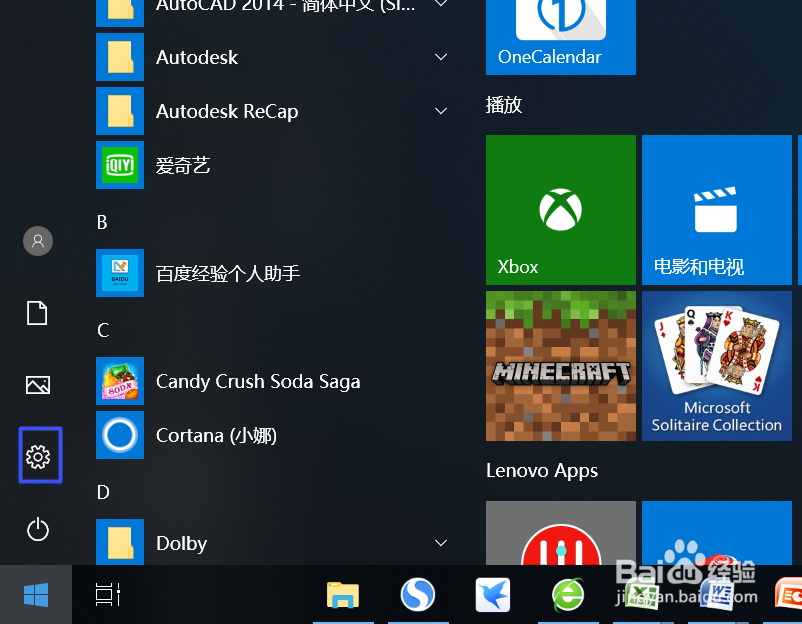The height and width of the screenshot is (624, 802).
Task: Open the blue bird app on taskbar
Action: click(x=493, y=594)
